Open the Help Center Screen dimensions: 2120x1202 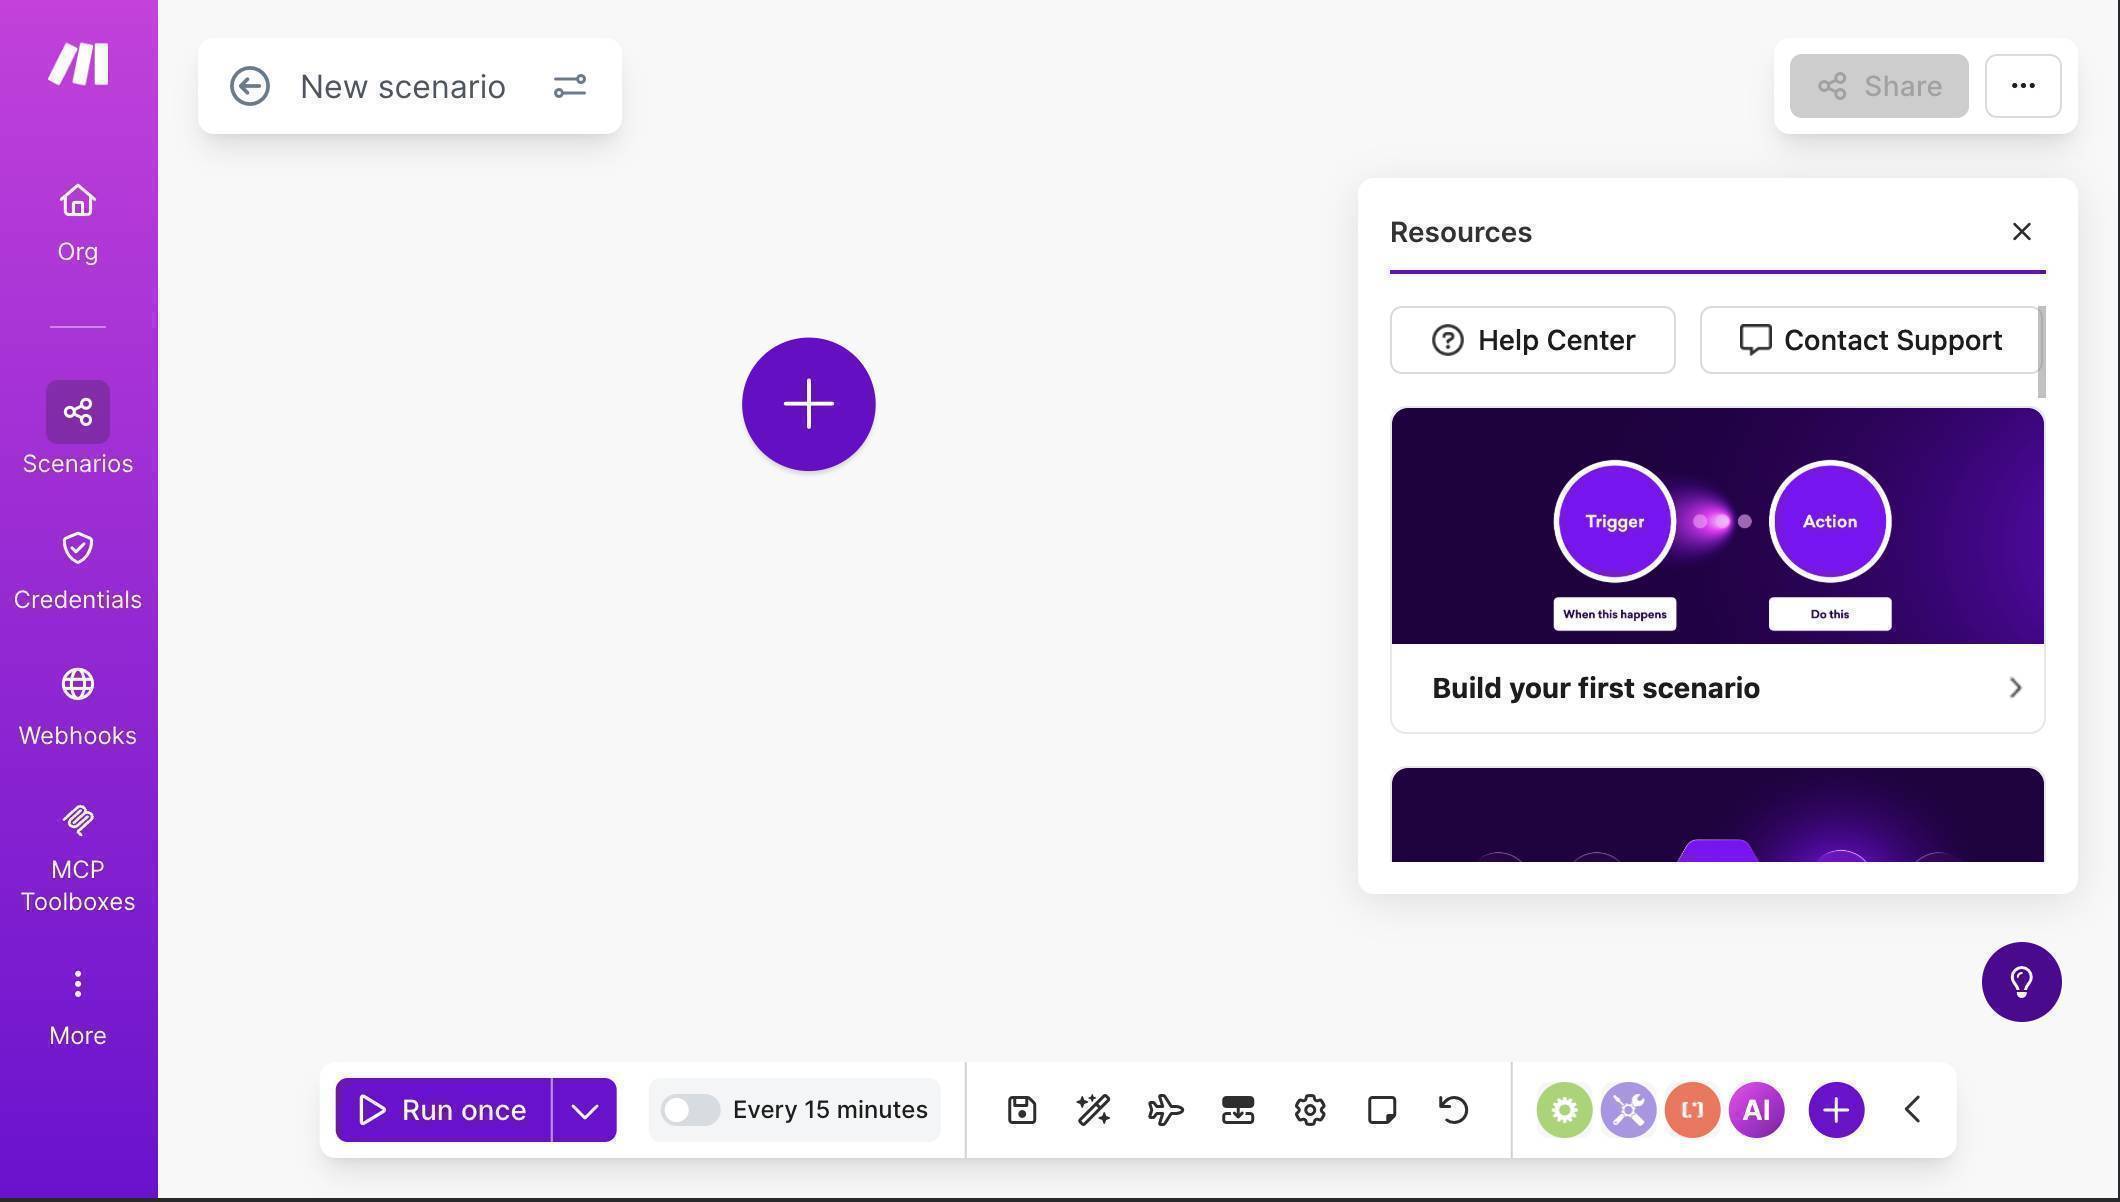(1532, 340)
